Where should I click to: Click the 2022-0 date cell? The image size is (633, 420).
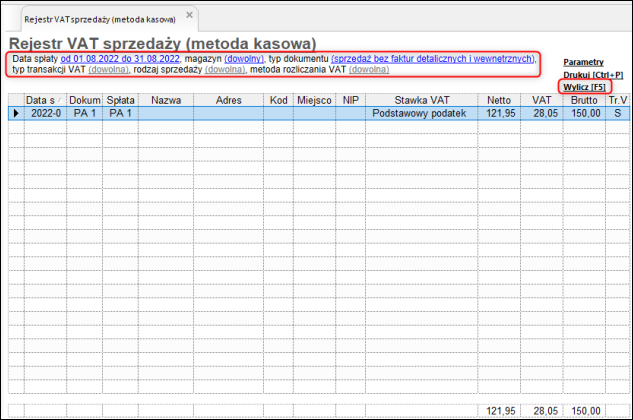[46, 113]
